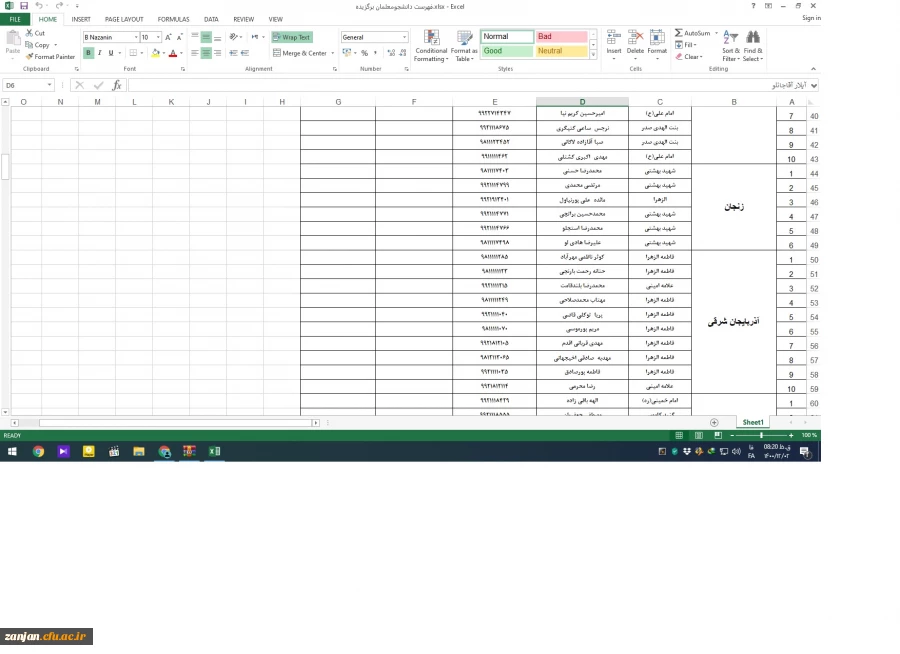The height and width of the screenshot is (654, 900).
Task: Click the Cut scissors icon
Action: [x=29, y=33]
